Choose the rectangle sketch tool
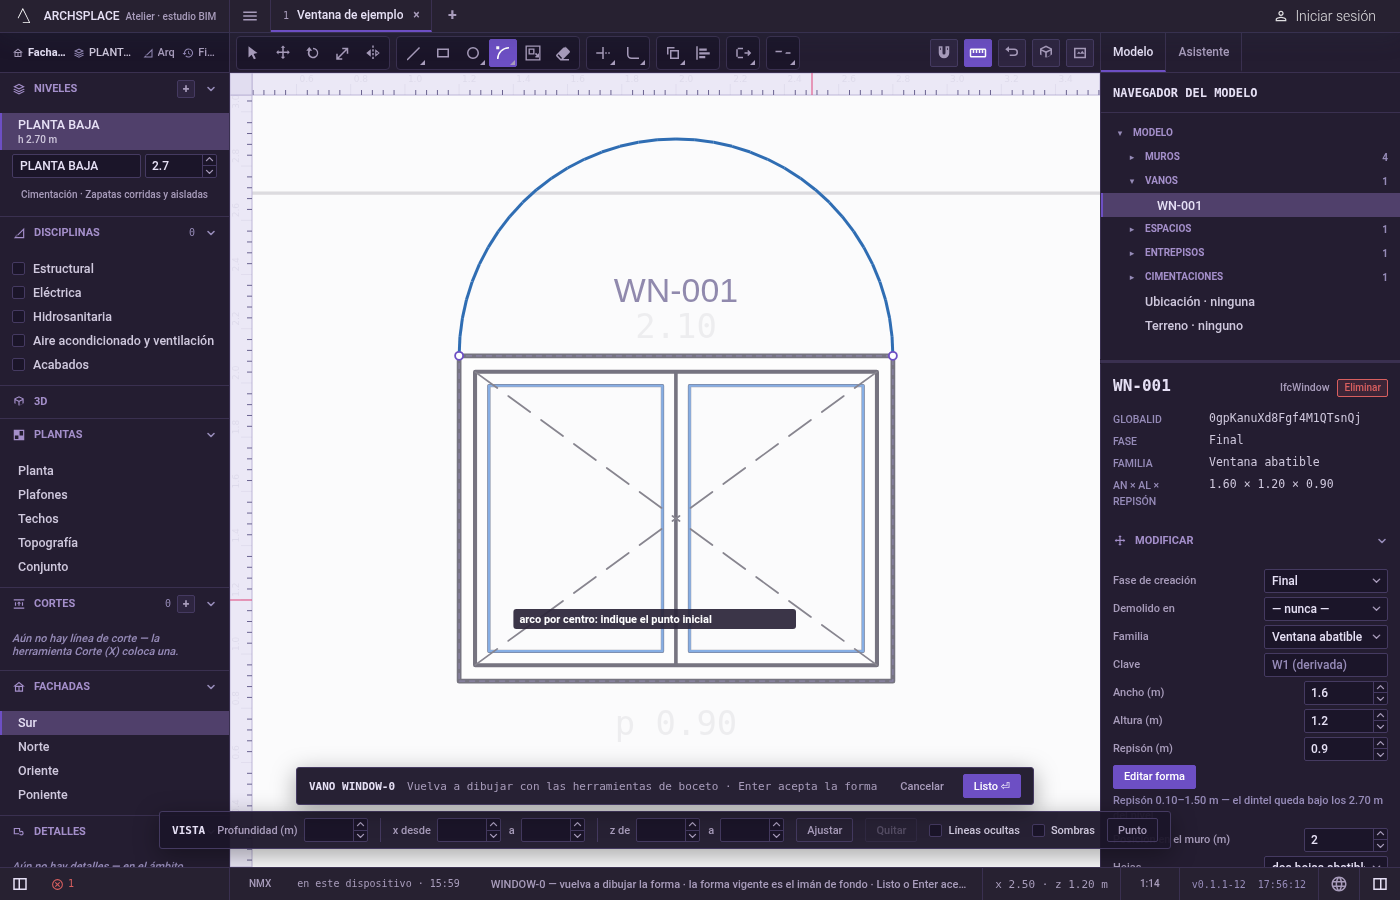This screenshot has height=900, width=1400. [x=443, y=53]
